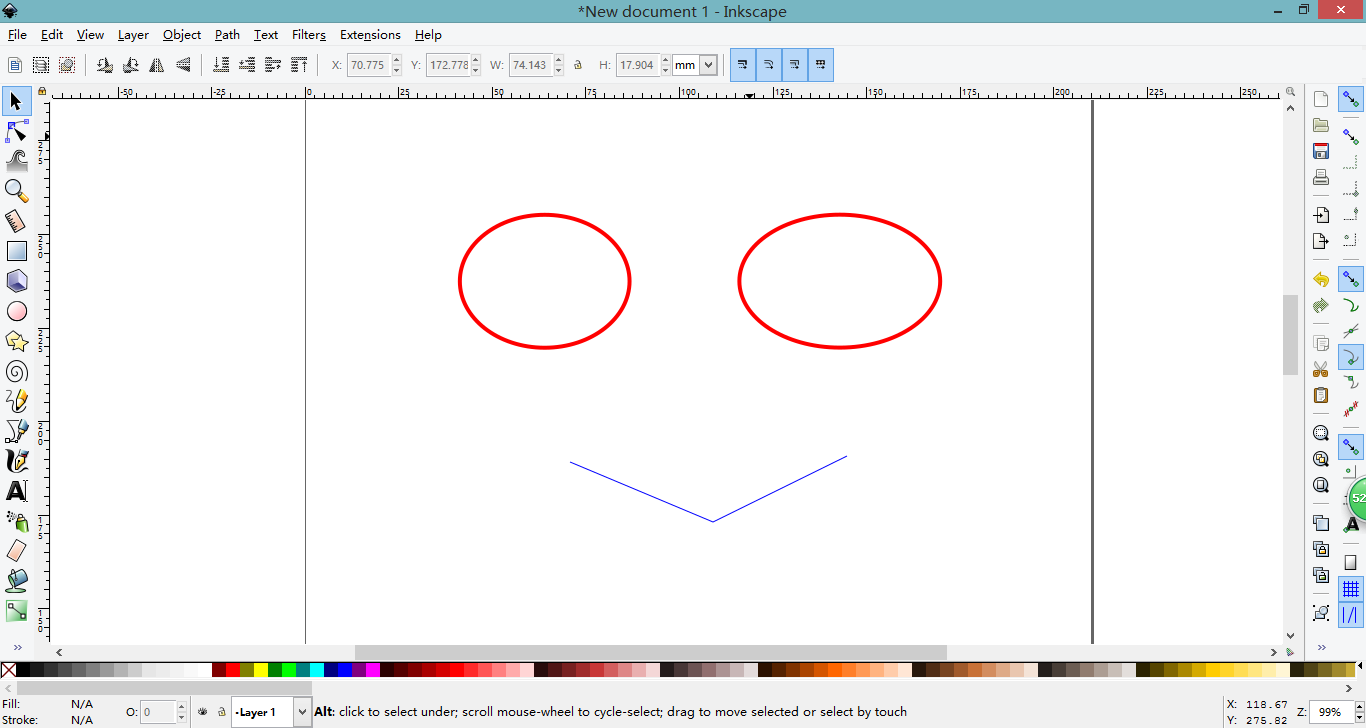Expand the Layer 1 layer dropdown

coord(301,712)
